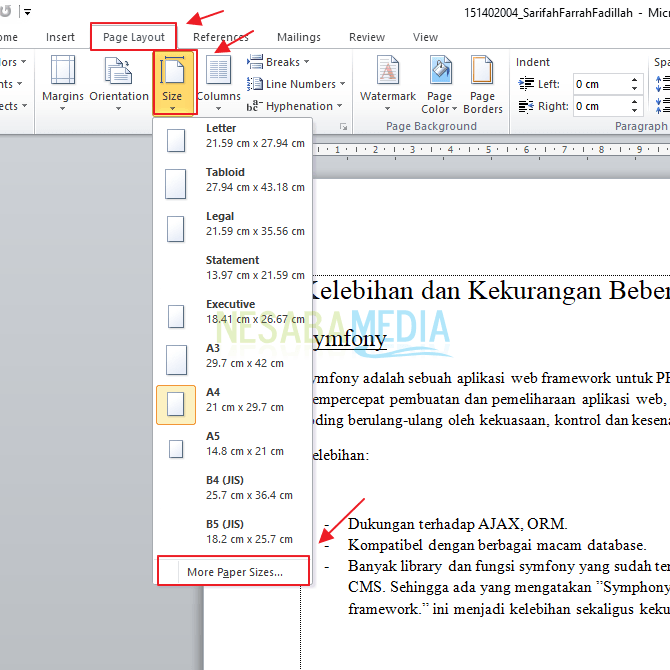Select the Letter paper size
The image size is (670, 670).
click(233, 139)
